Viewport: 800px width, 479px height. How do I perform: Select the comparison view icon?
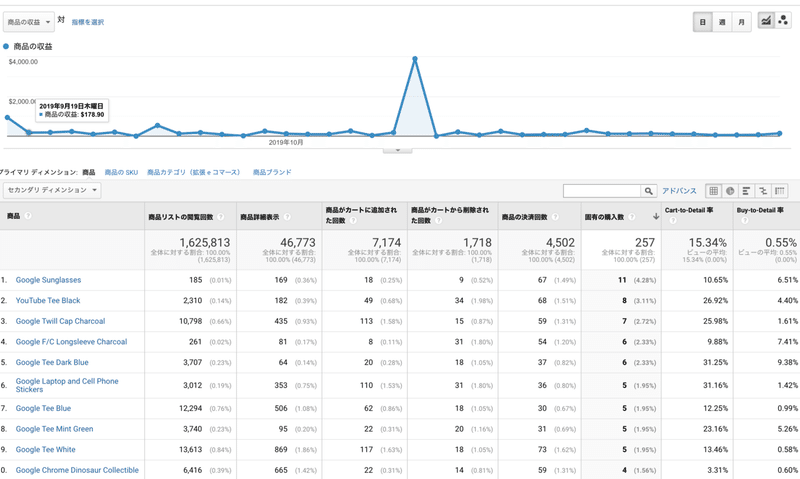[x=763, y=191]
